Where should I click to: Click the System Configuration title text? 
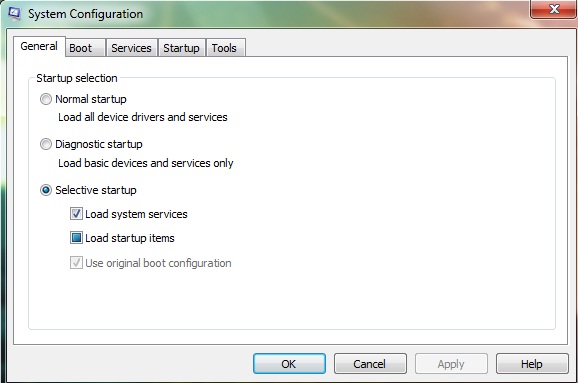click(x=86, y=14)
